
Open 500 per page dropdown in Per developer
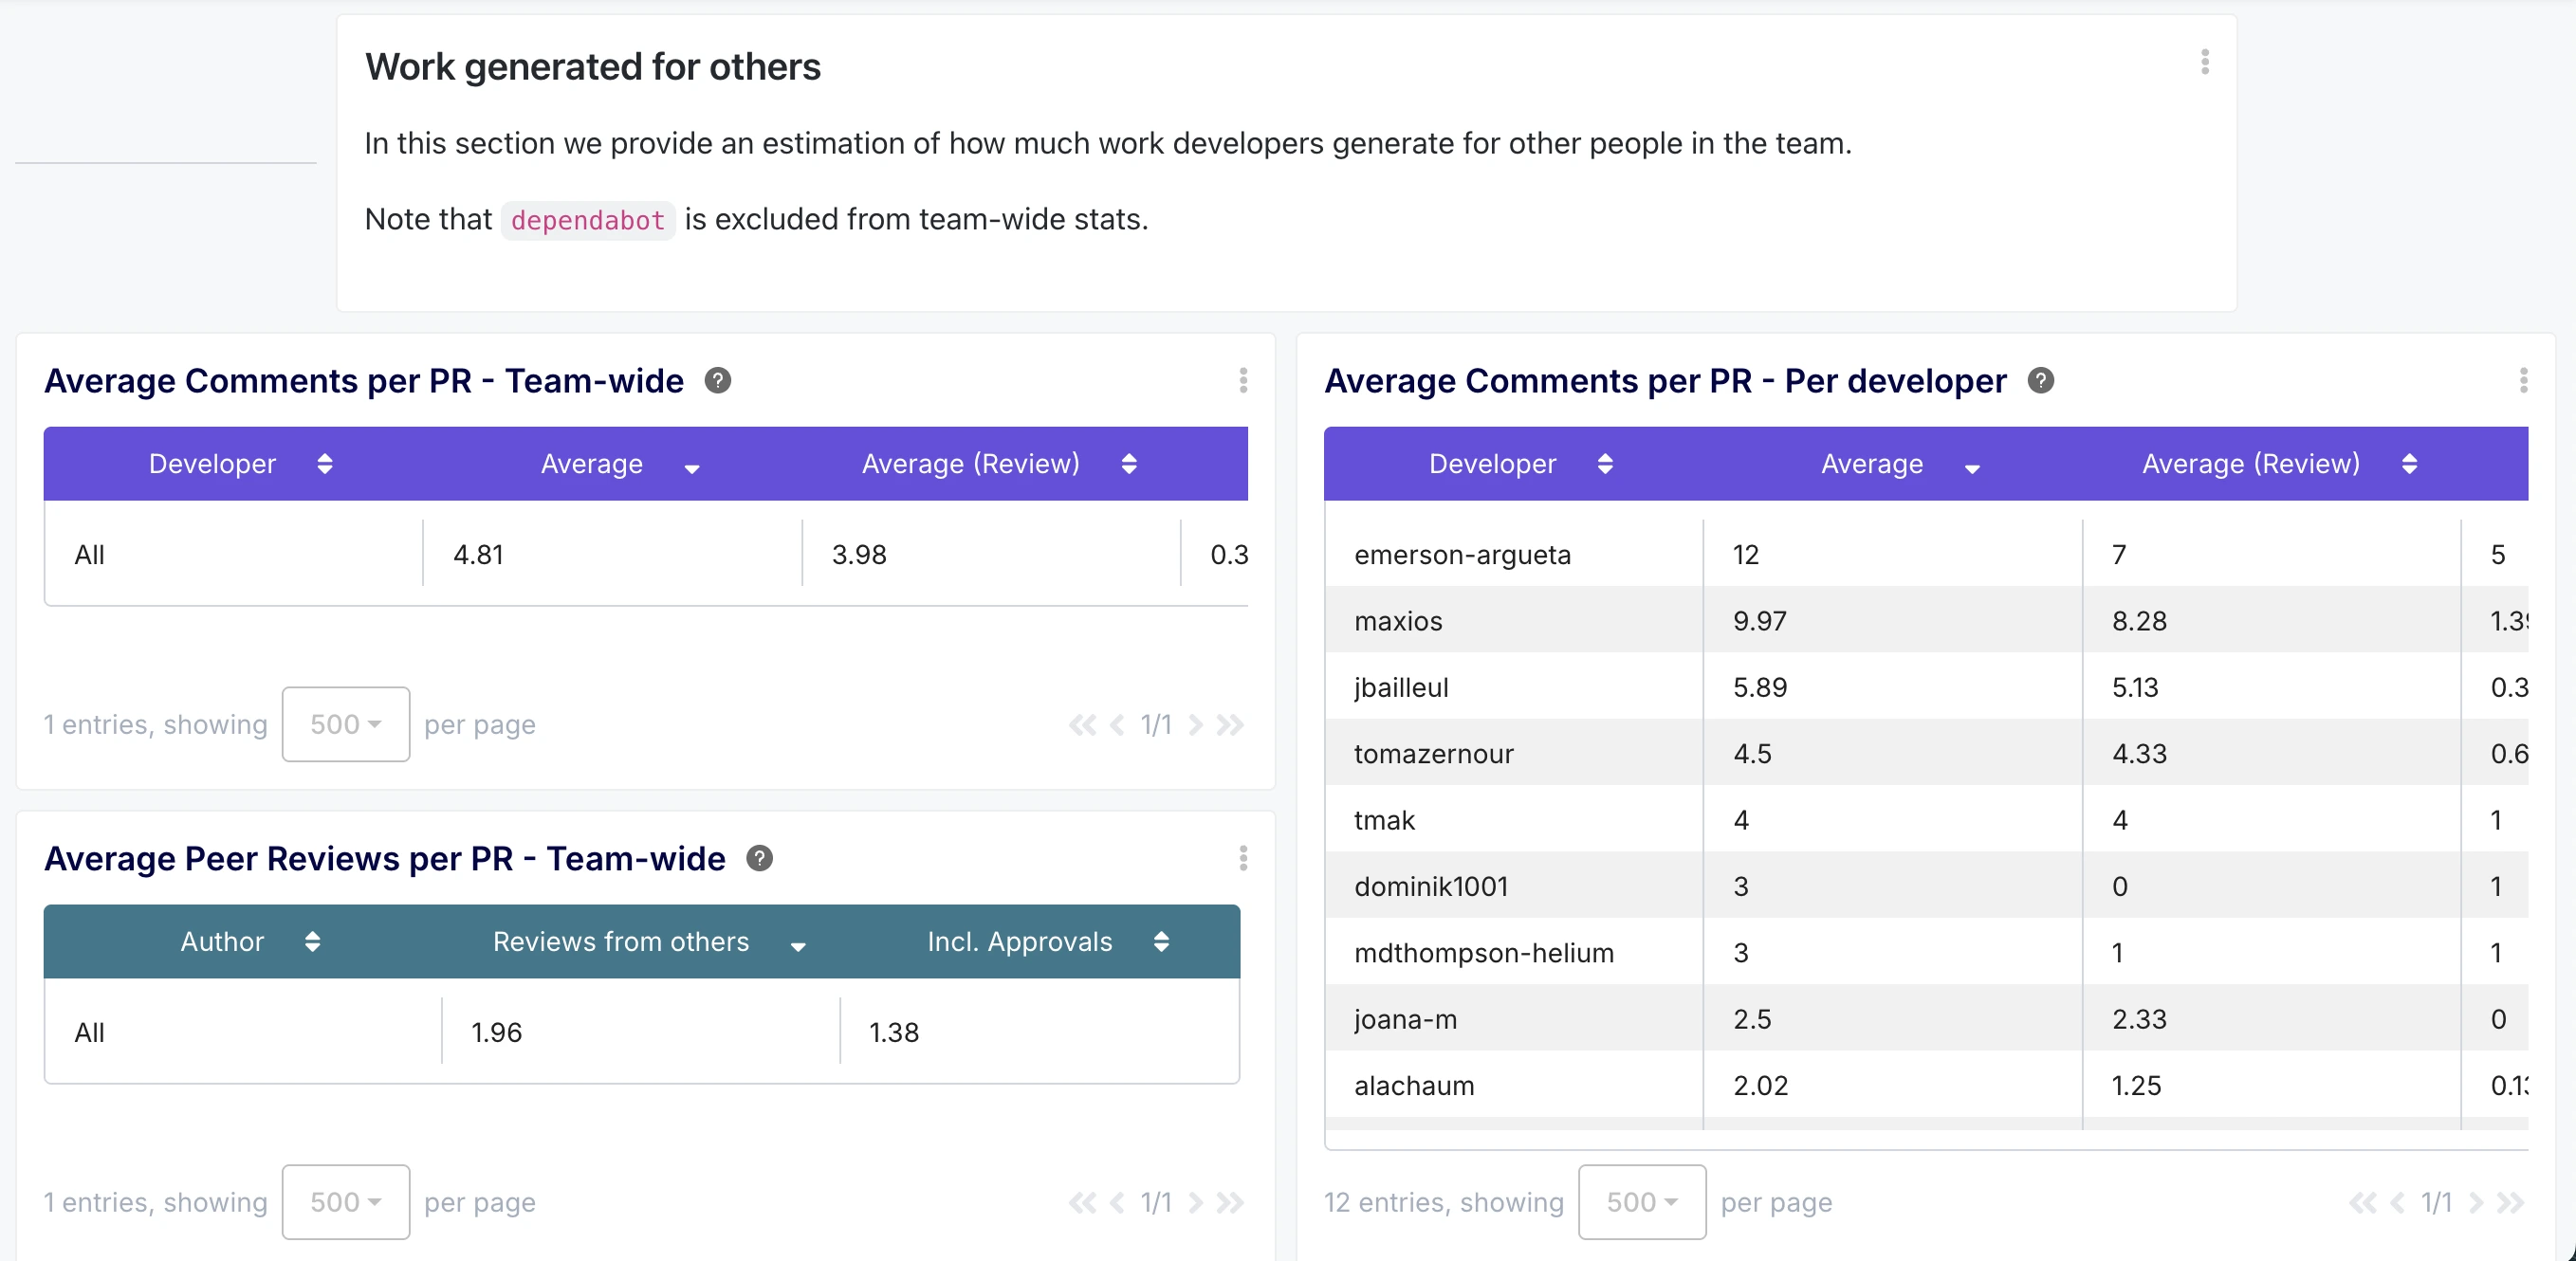(x=1641, y=1202)
